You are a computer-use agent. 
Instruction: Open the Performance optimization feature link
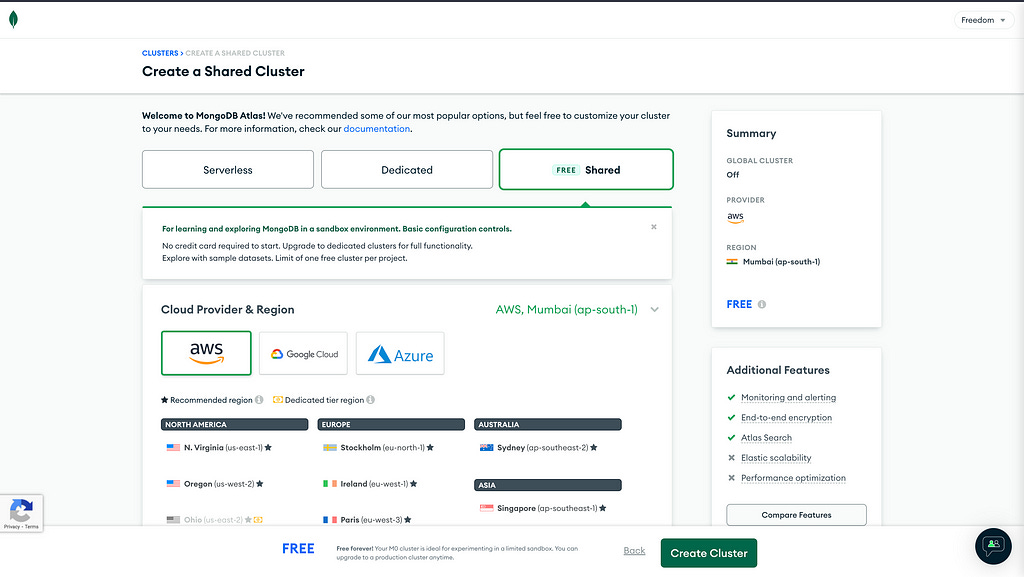pos(793,478)
